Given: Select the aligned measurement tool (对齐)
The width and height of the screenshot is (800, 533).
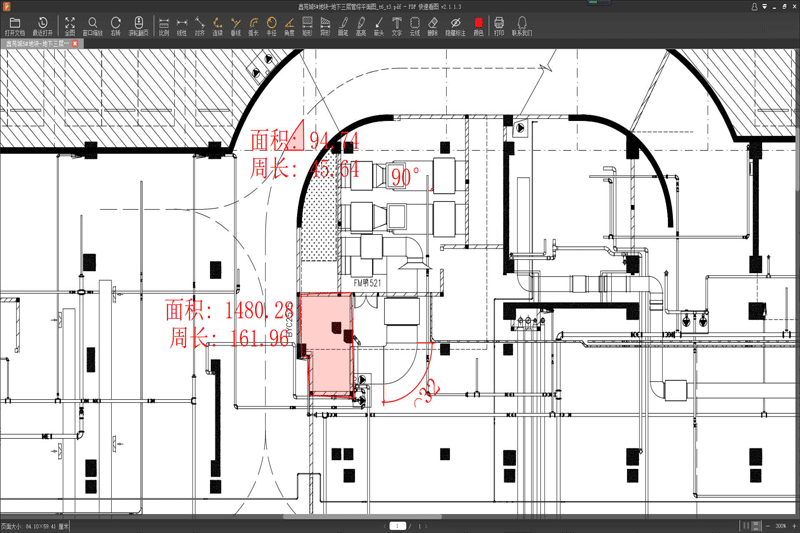Looking at the screenshot, I should [199, 26].
